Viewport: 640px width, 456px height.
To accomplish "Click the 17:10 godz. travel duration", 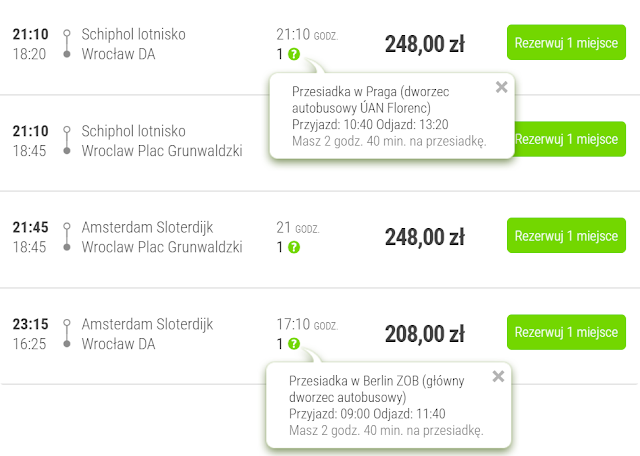I will (307, 324).
